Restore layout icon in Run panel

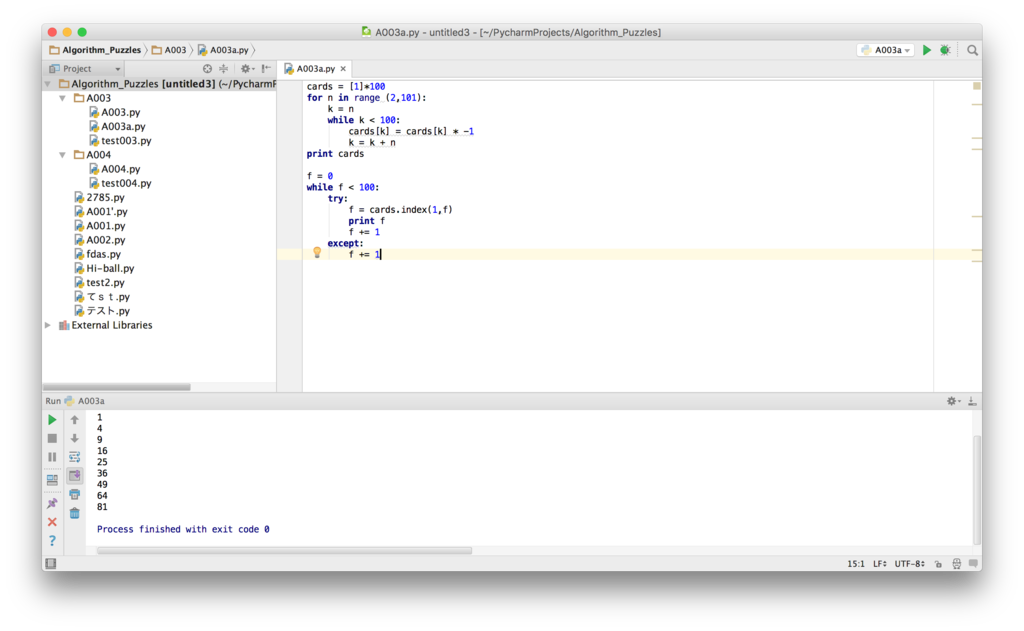pos(52,480)
